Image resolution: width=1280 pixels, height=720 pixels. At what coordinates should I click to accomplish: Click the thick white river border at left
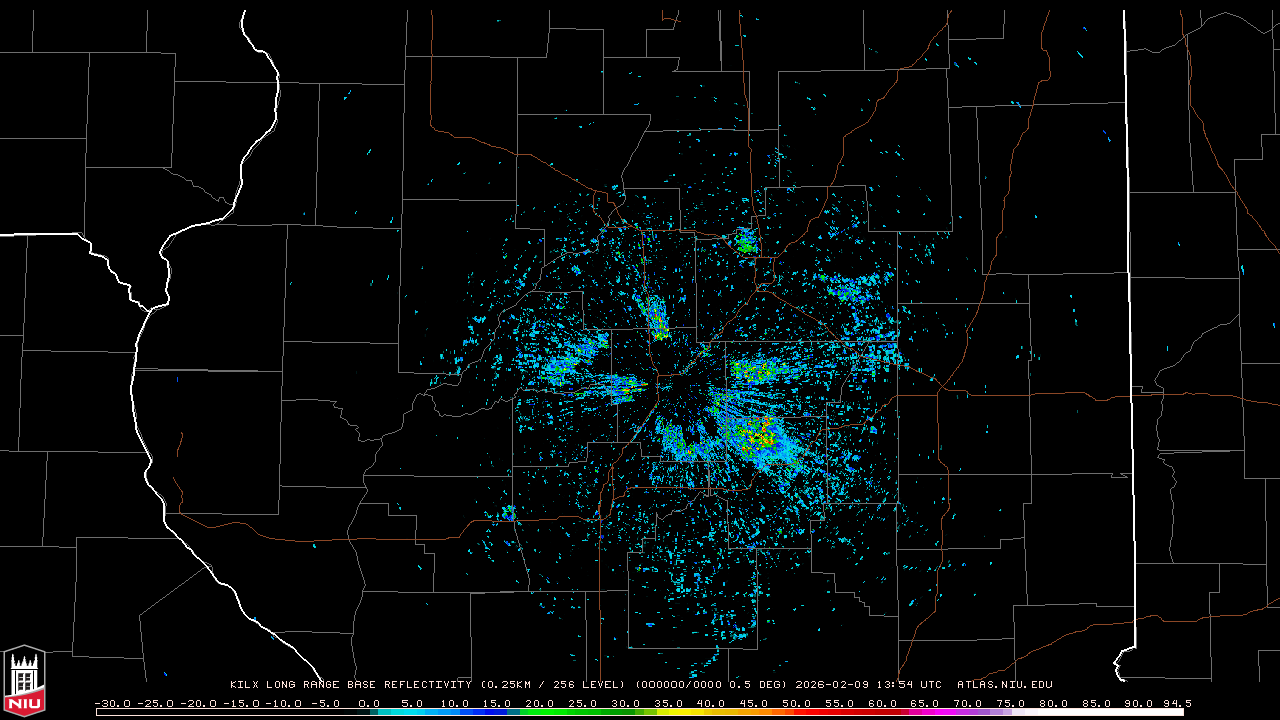click(x=140, y=400)
